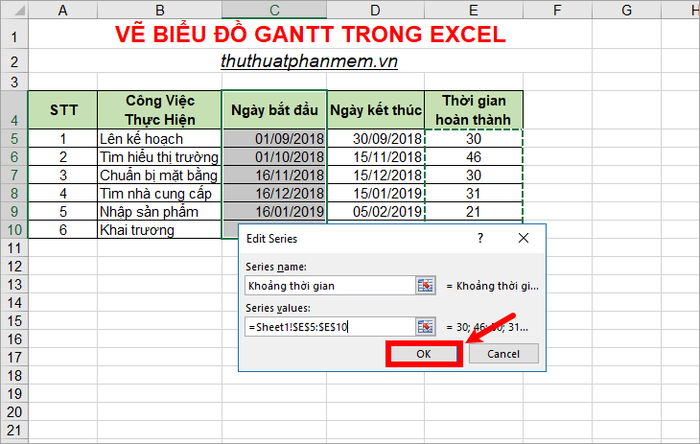
Task: Click start date cell '01/09/2018'
Action: pyautogui.click(x=274, y=138)
